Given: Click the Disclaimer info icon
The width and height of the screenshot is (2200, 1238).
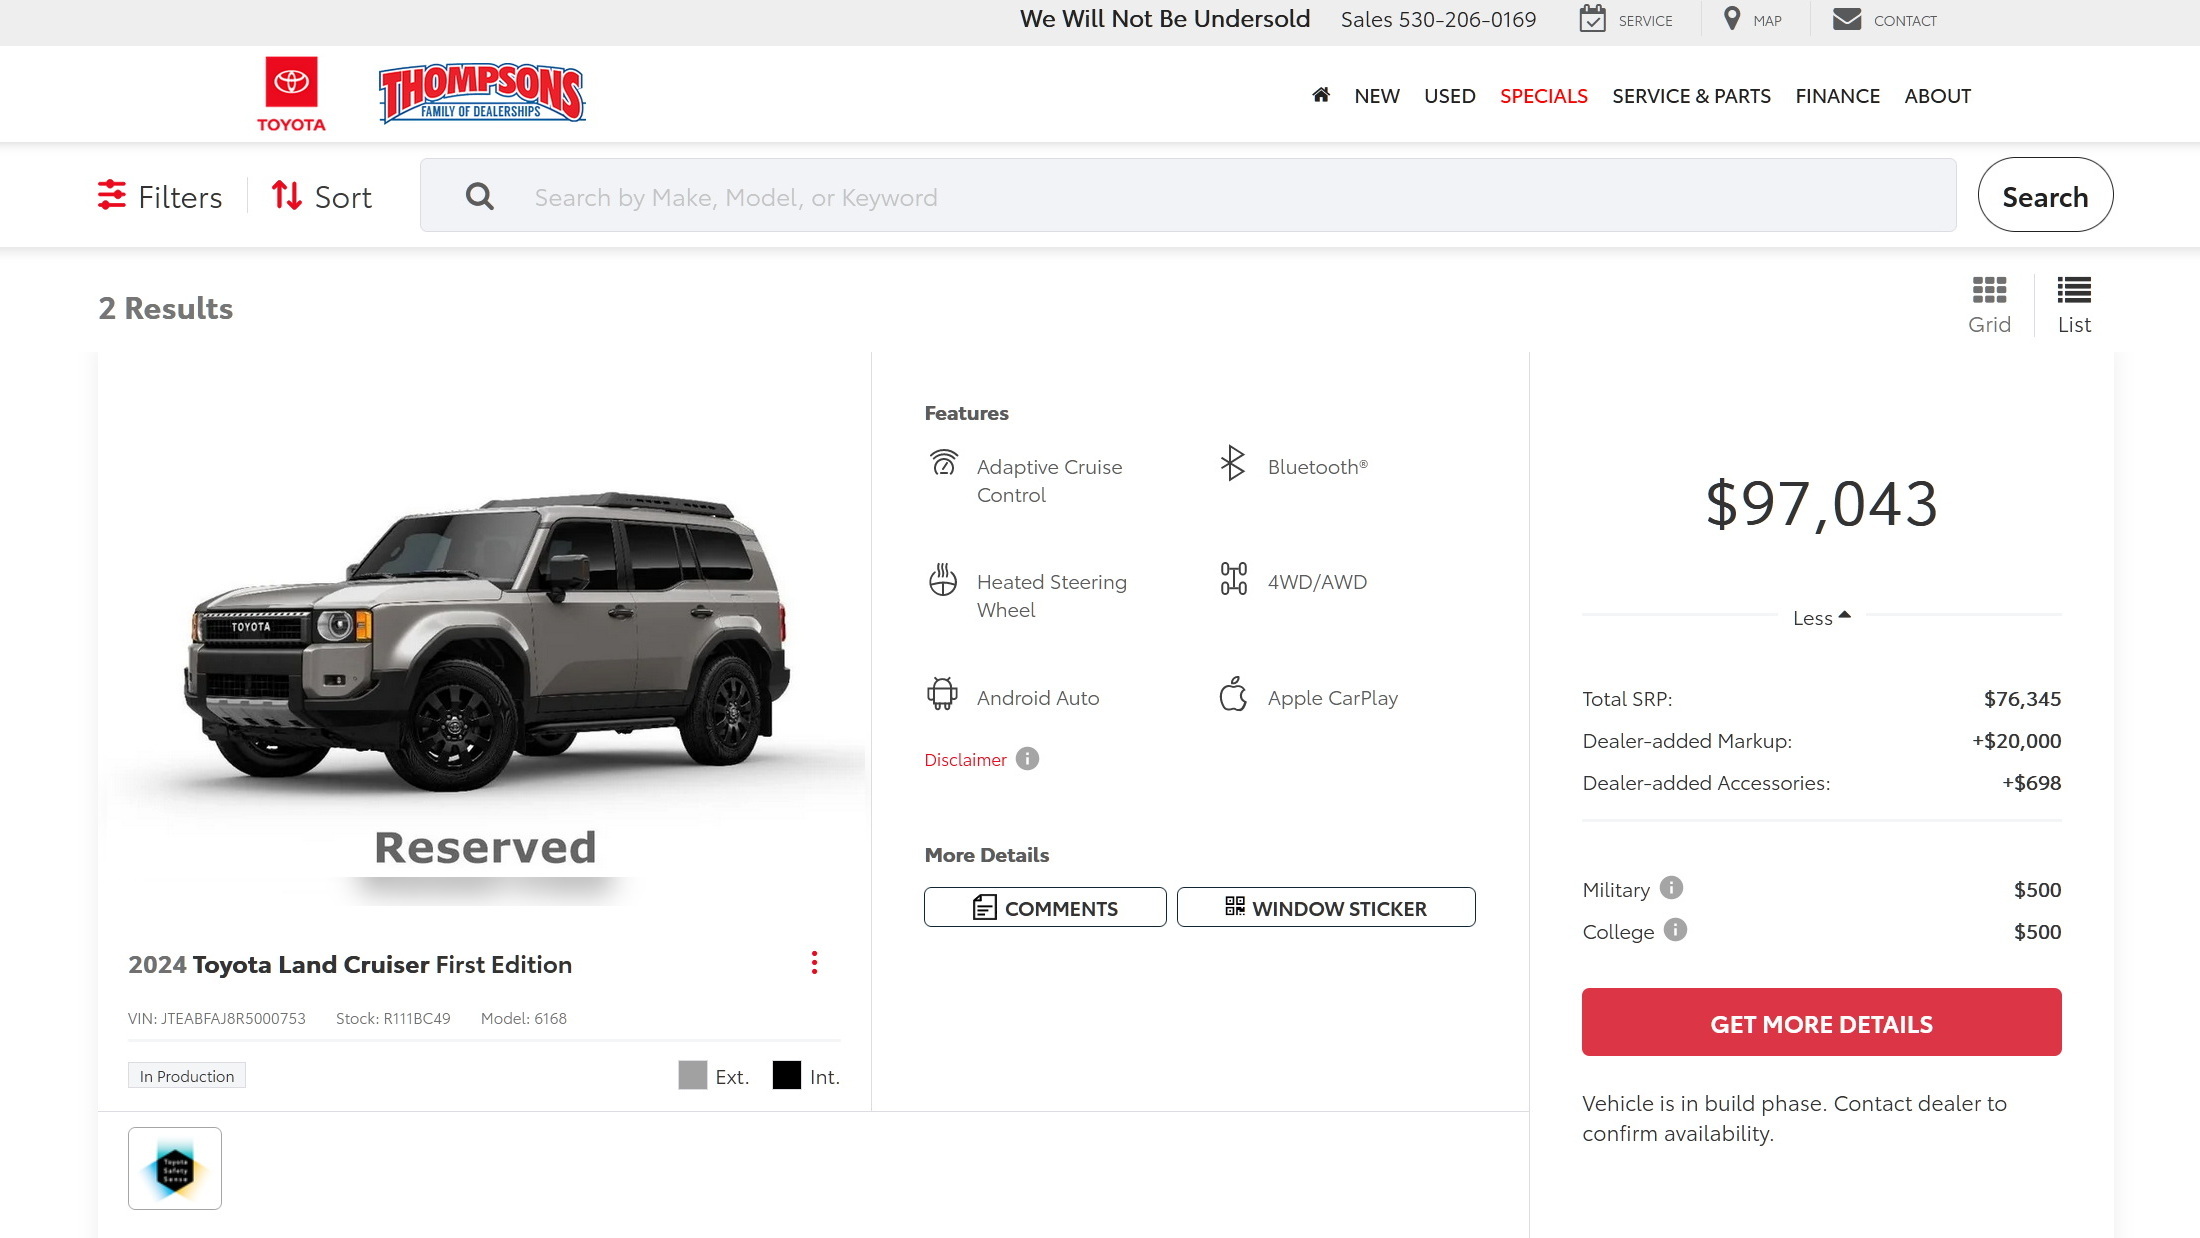Looking at the screenshot, I should click(1027, 759).
